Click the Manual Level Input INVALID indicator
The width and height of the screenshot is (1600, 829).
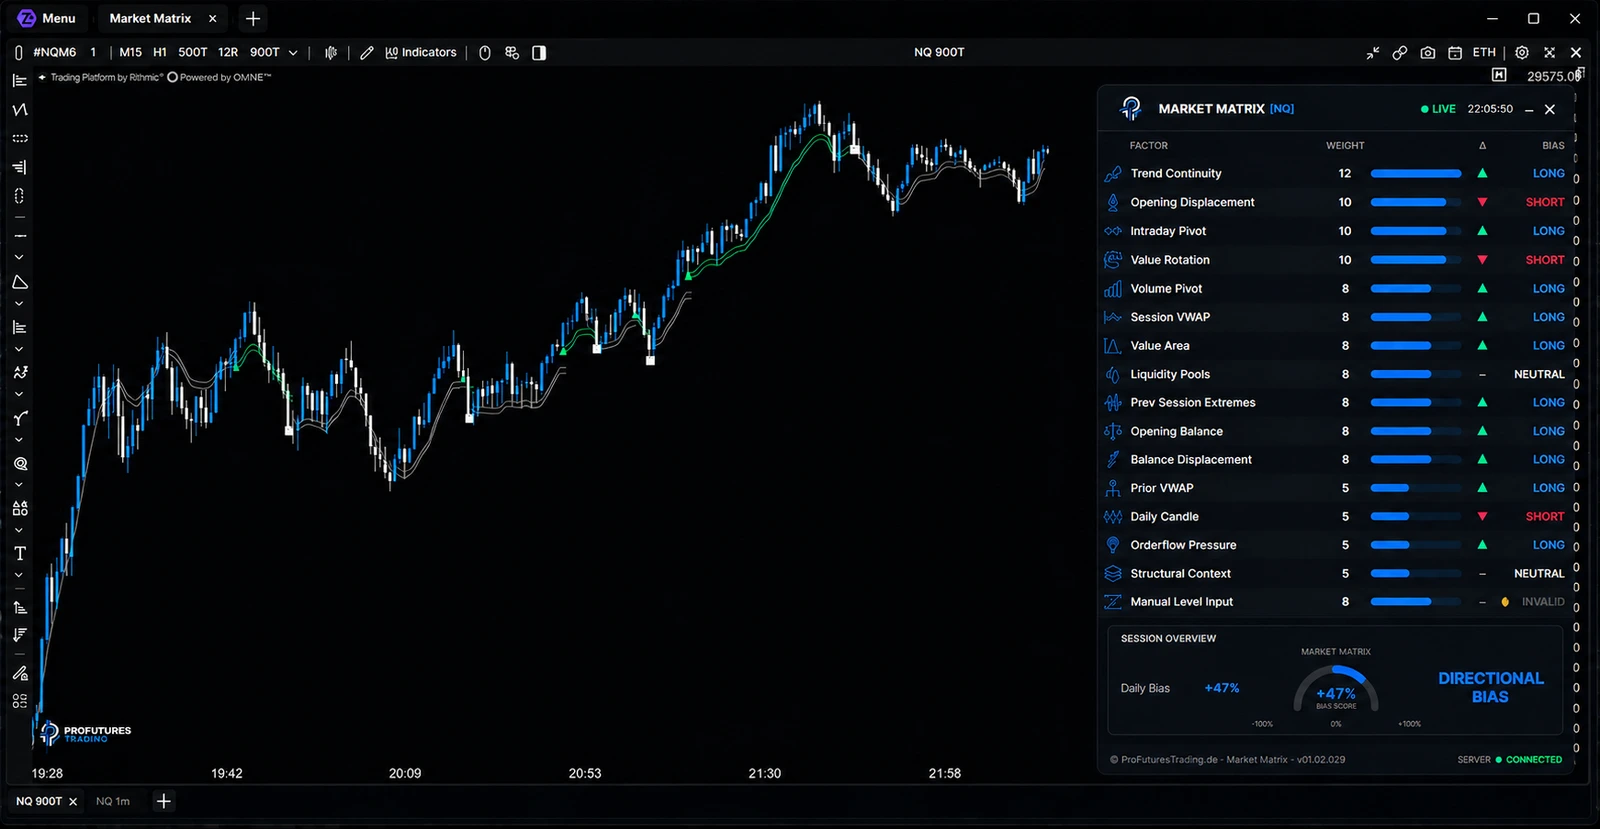[1534, 602]
